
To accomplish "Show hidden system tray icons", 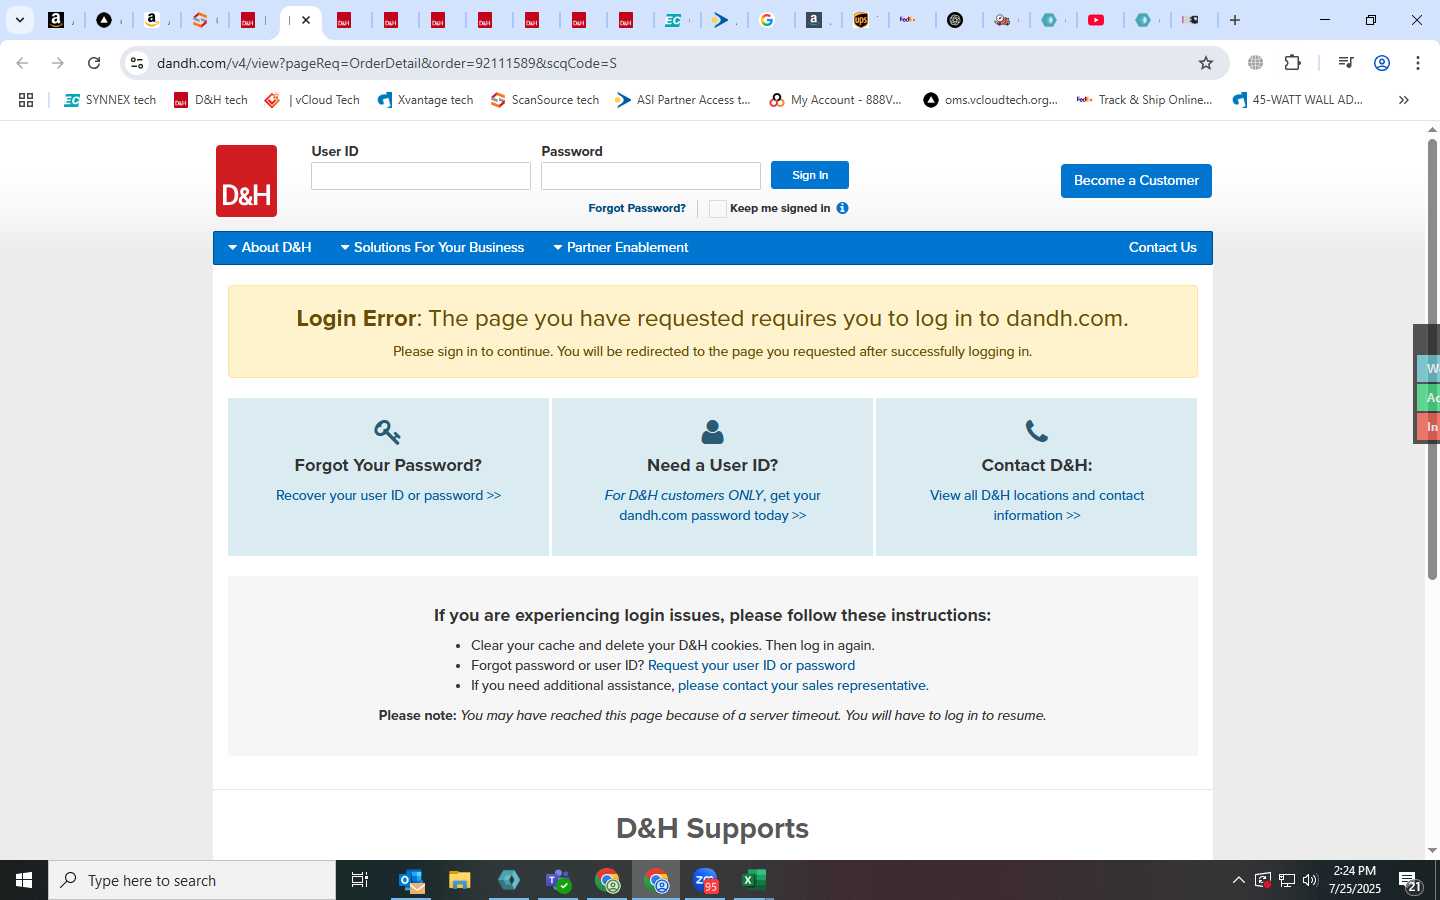I will (x=1238, y=880).
